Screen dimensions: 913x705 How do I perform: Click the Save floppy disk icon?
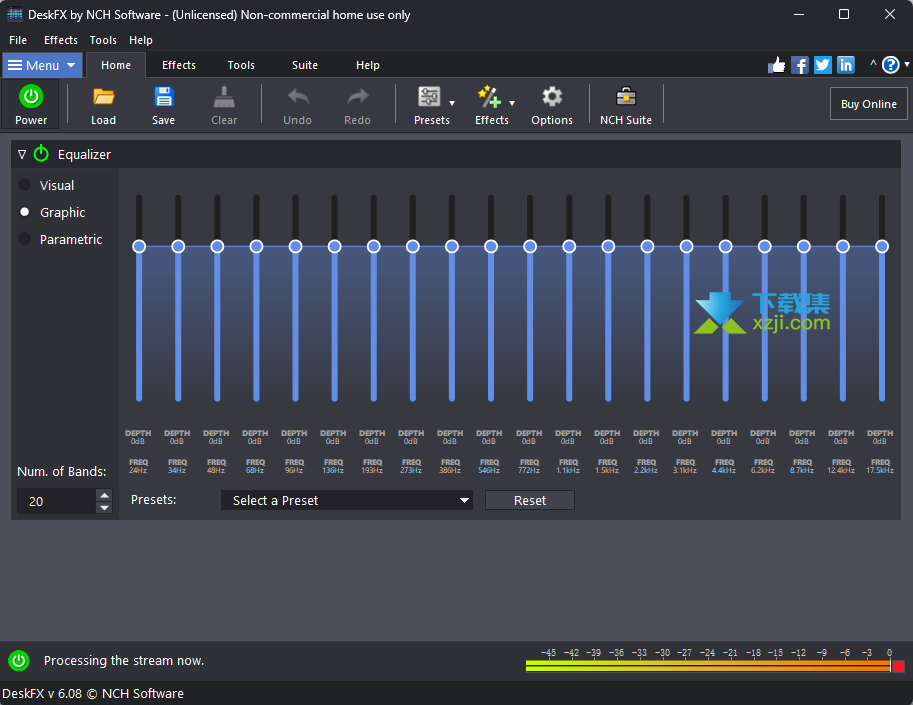[164, 97]
